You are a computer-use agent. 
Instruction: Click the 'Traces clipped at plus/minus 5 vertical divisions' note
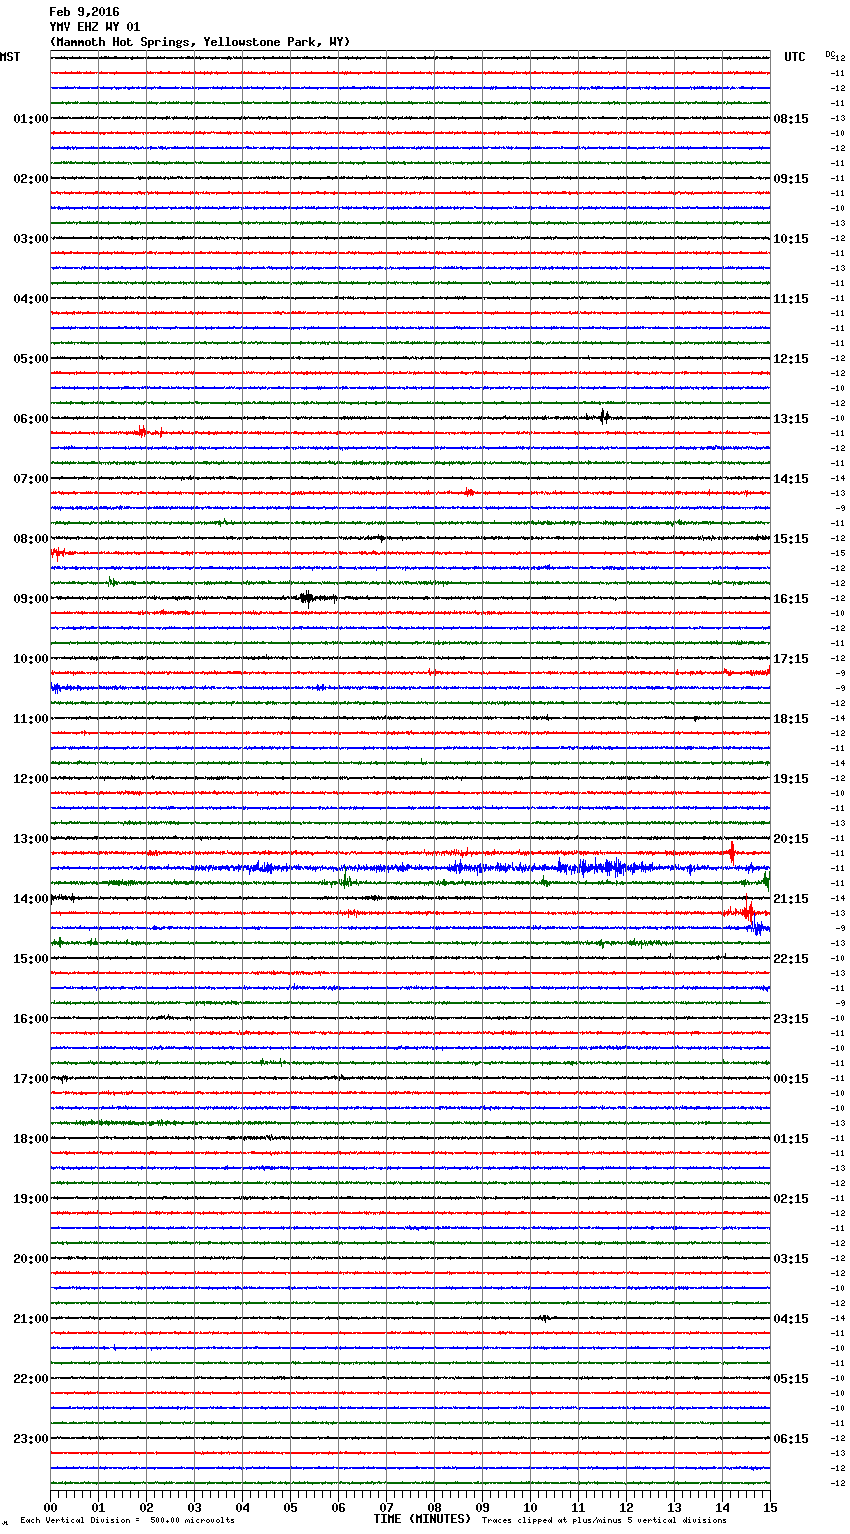point(604,1520)
